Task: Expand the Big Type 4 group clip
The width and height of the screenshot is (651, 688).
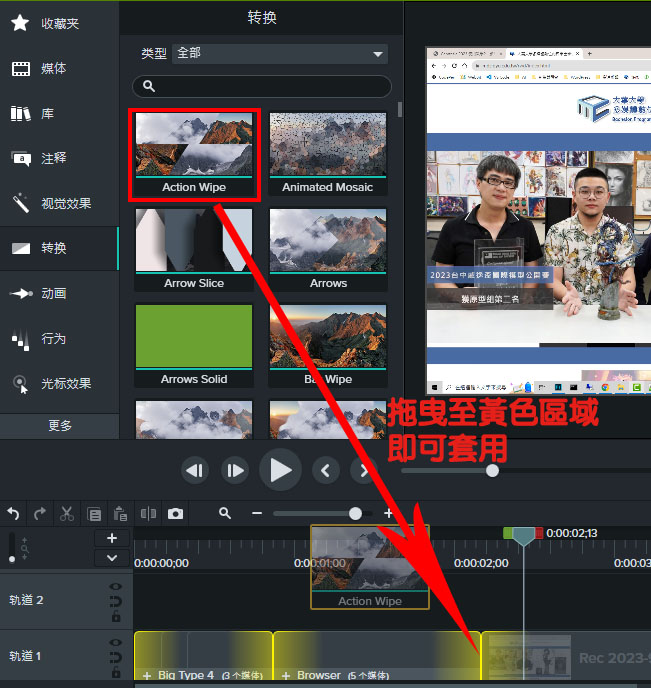Action: (x=147, y=676)
